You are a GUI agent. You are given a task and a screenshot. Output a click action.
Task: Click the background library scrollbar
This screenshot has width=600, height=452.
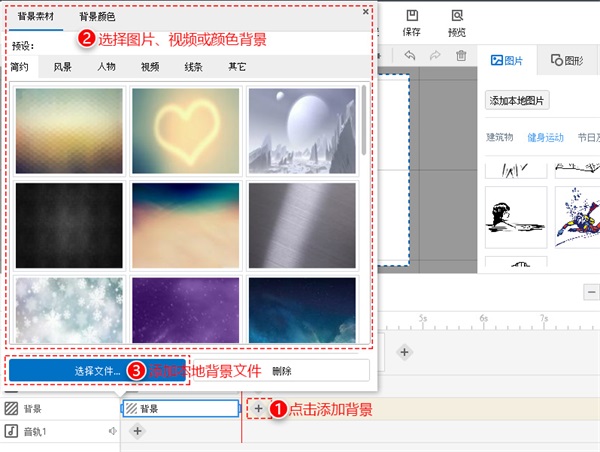tap(364, 121)
